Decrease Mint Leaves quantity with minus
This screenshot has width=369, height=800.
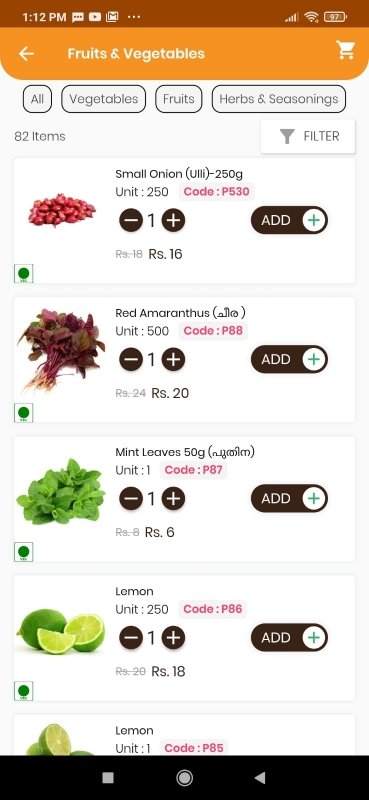(131, 499)
